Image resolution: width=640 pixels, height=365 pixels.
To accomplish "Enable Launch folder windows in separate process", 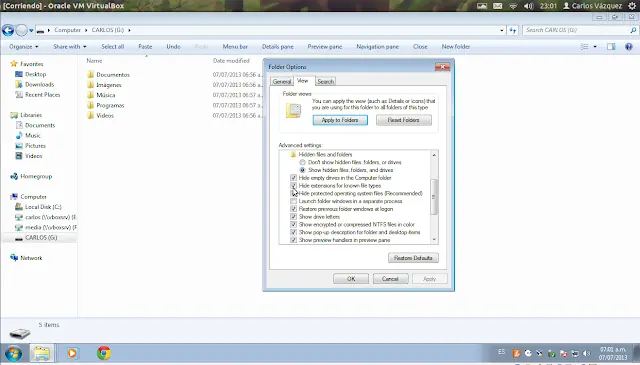I will tap(293, 201).
